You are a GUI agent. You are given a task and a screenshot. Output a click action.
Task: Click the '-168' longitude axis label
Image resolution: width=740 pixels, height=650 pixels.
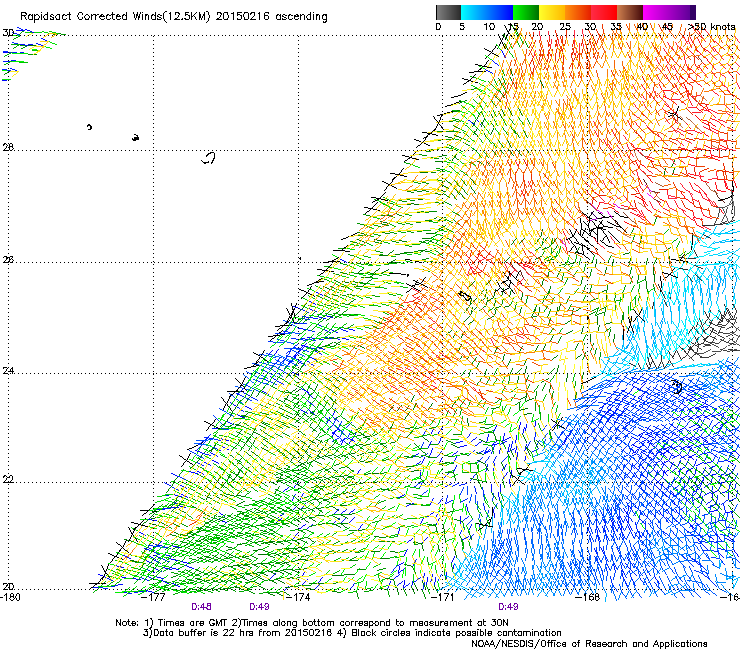[588, 597]
